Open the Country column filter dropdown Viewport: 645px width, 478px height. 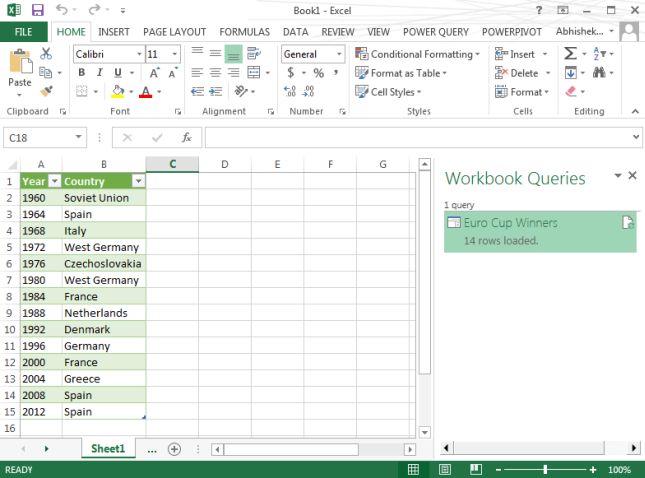[139, 181]
